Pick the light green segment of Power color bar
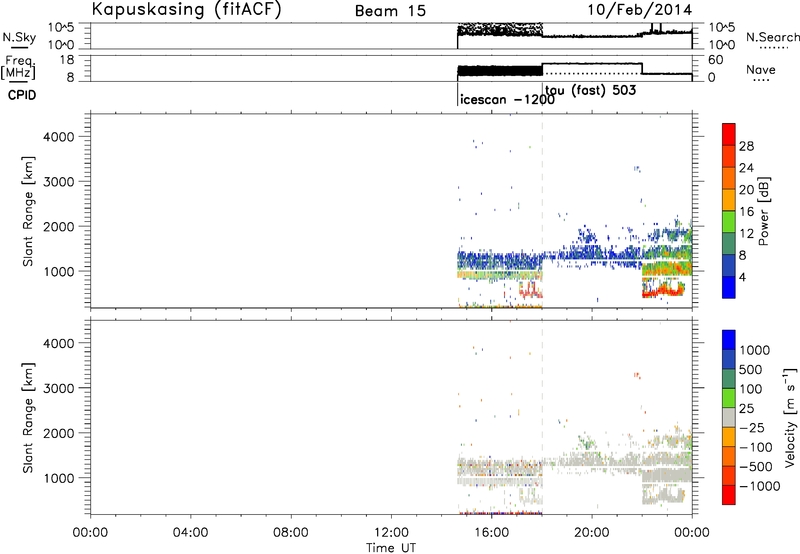 729,222
